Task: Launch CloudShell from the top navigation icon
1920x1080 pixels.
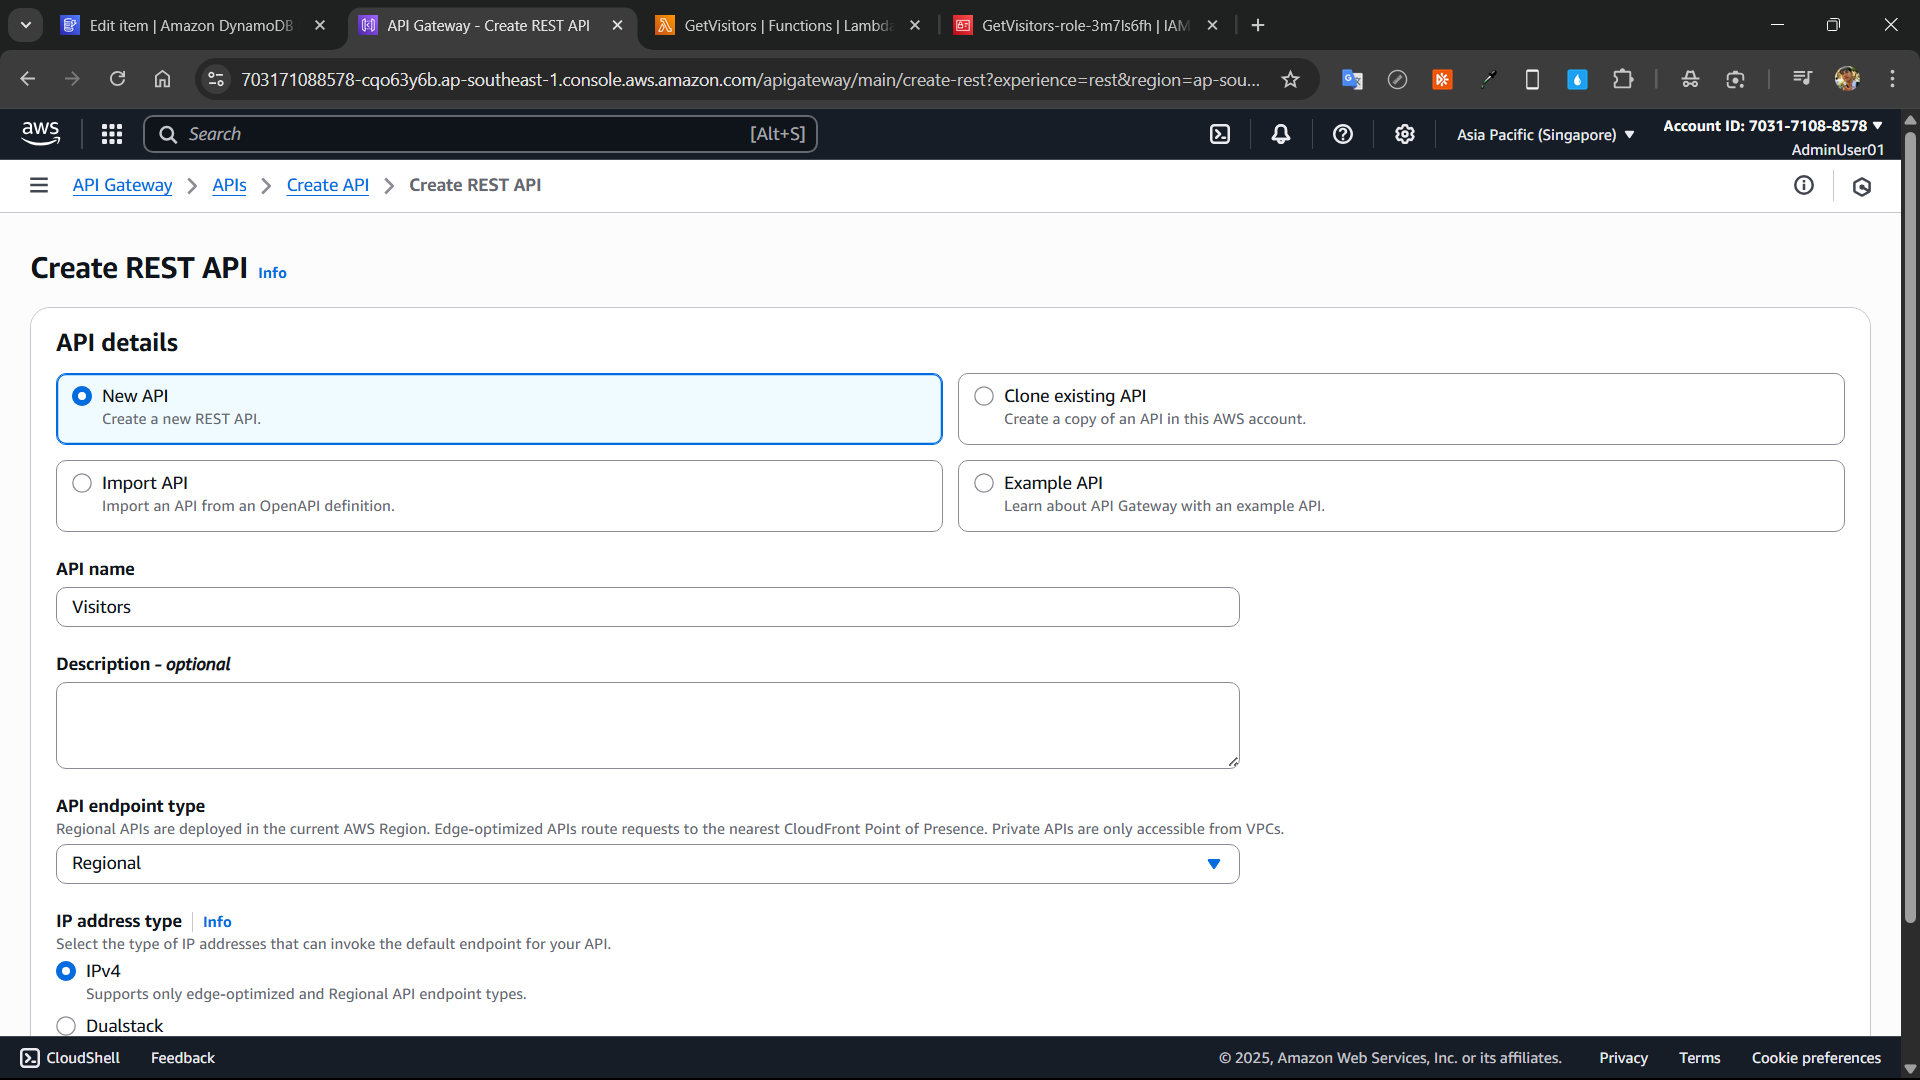Action: 1220,134
